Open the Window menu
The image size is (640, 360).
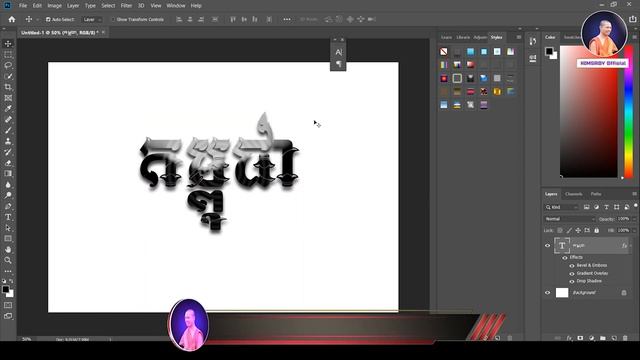(176, 6)
